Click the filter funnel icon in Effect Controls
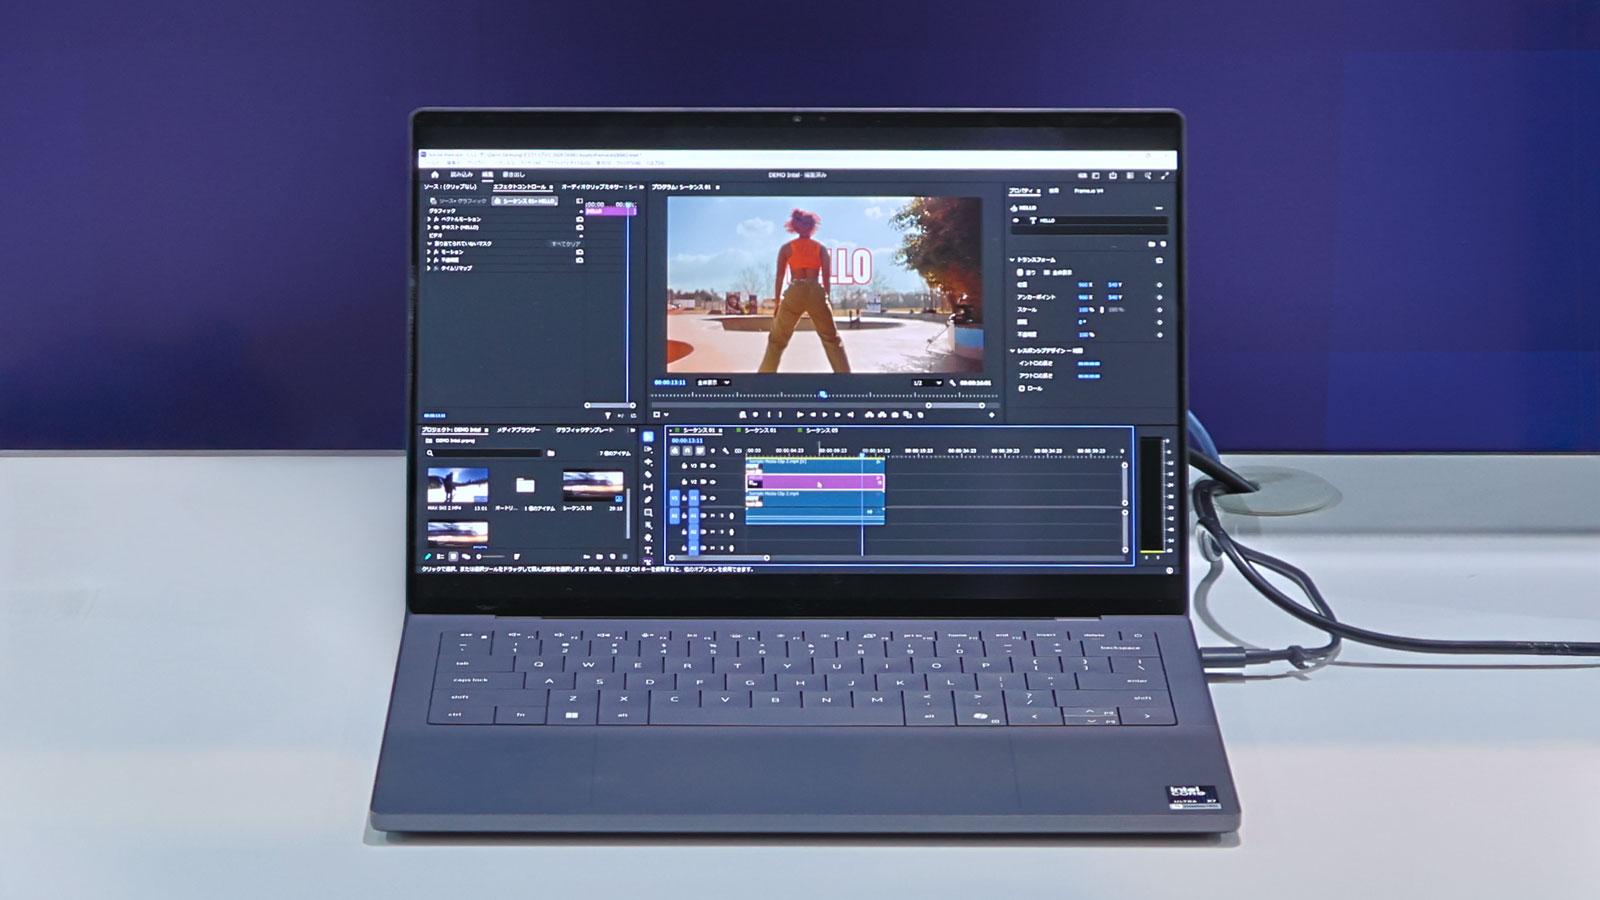The width and height of the screenshot is (1600, 900). (x=608, y=415)
